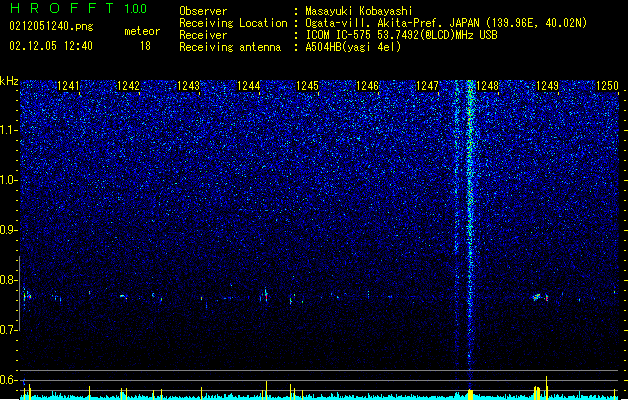Click the 1242 time marker
Image resolution: width=629 pixels, height=400 pixels.
128,86
